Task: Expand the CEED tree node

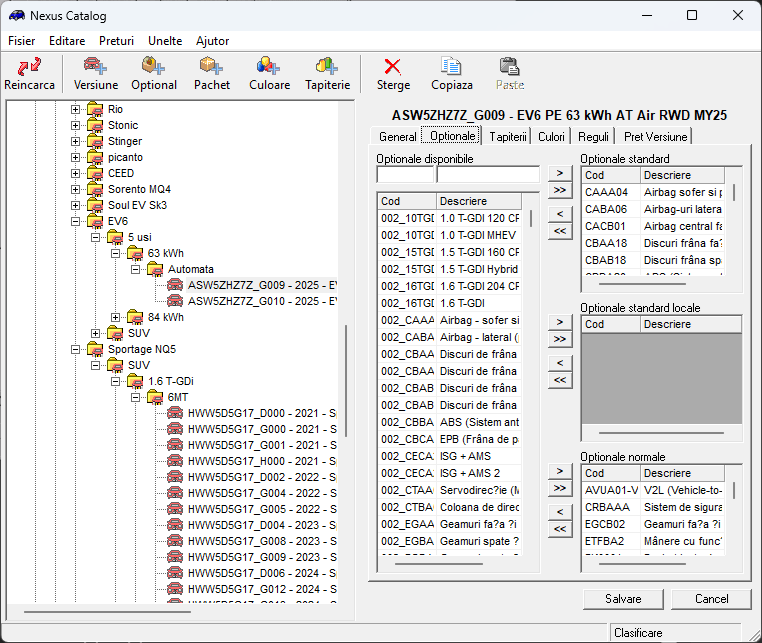Action: pos(75,174)
